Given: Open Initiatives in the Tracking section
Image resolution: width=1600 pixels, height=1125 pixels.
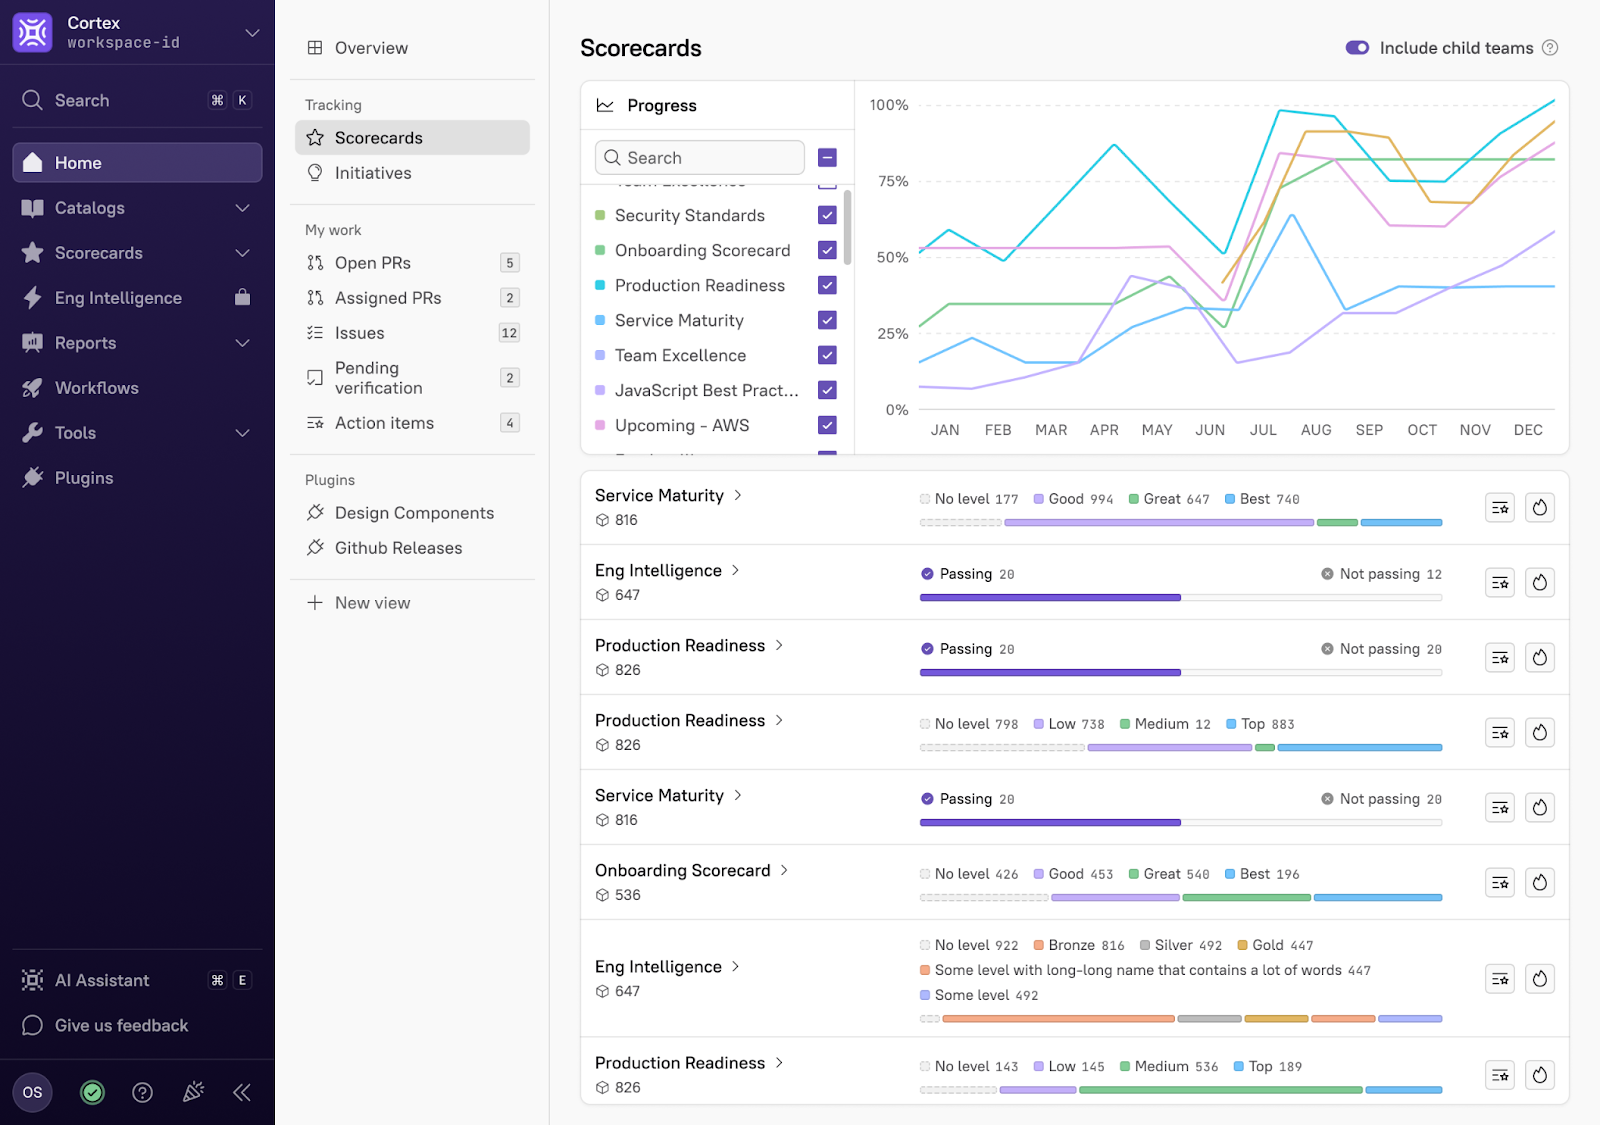Looking at the screenshot, I should coord(373,173).
